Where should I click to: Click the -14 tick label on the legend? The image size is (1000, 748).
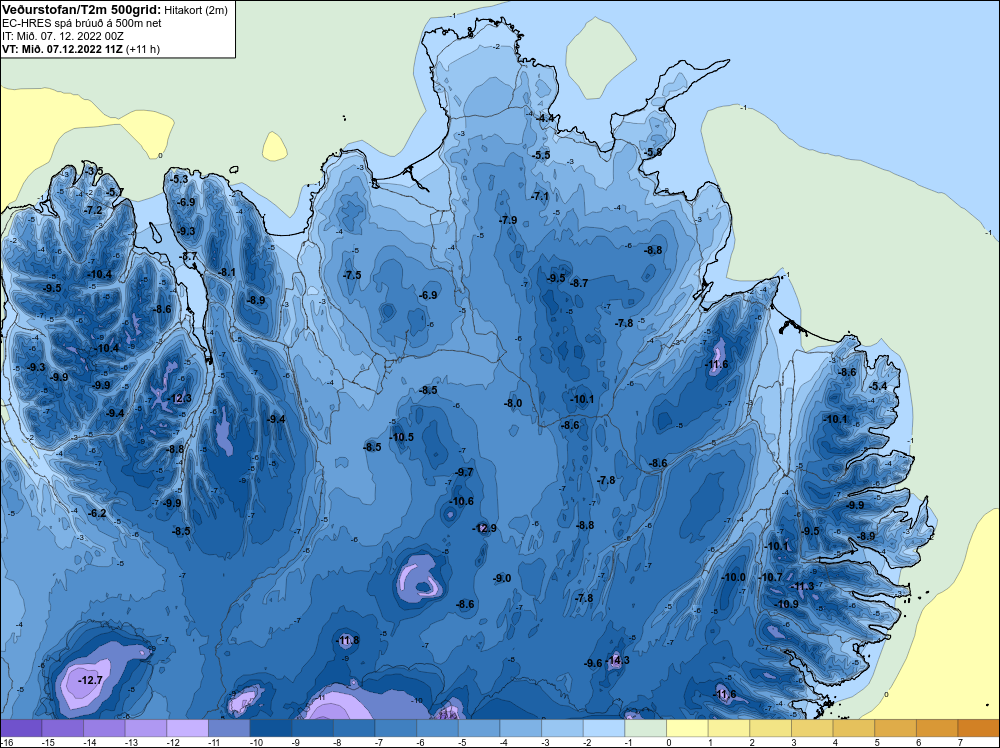point(89,743)
